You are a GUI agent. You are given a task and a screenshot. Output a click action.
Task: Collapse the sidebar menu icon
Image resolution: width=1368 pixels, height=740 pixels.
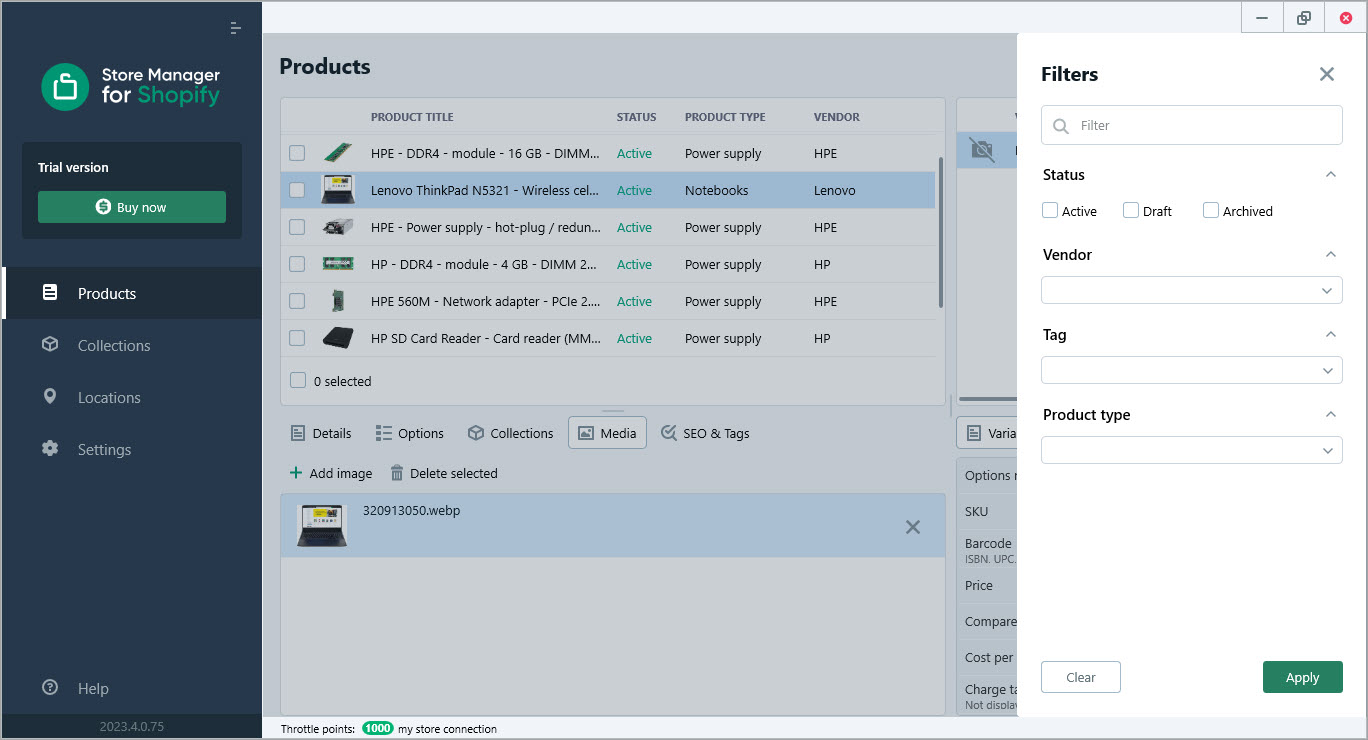(235, 28)
